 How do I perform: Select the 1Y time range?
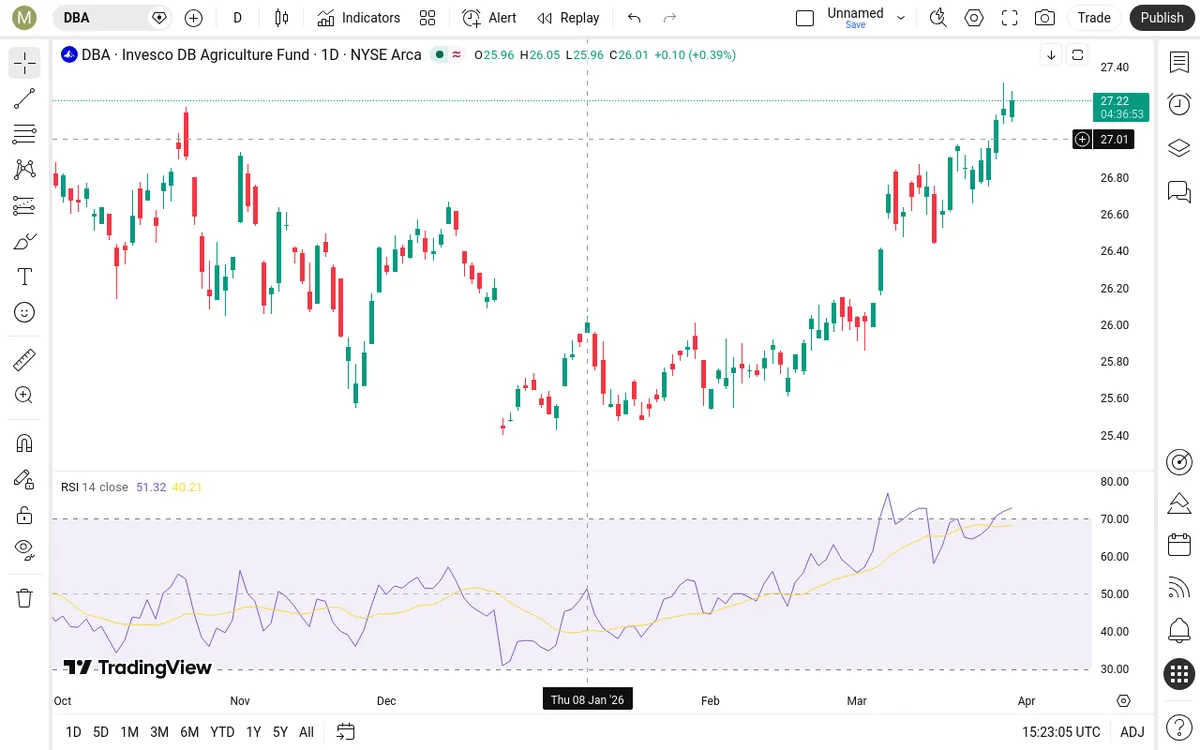(x=254, y=732)
